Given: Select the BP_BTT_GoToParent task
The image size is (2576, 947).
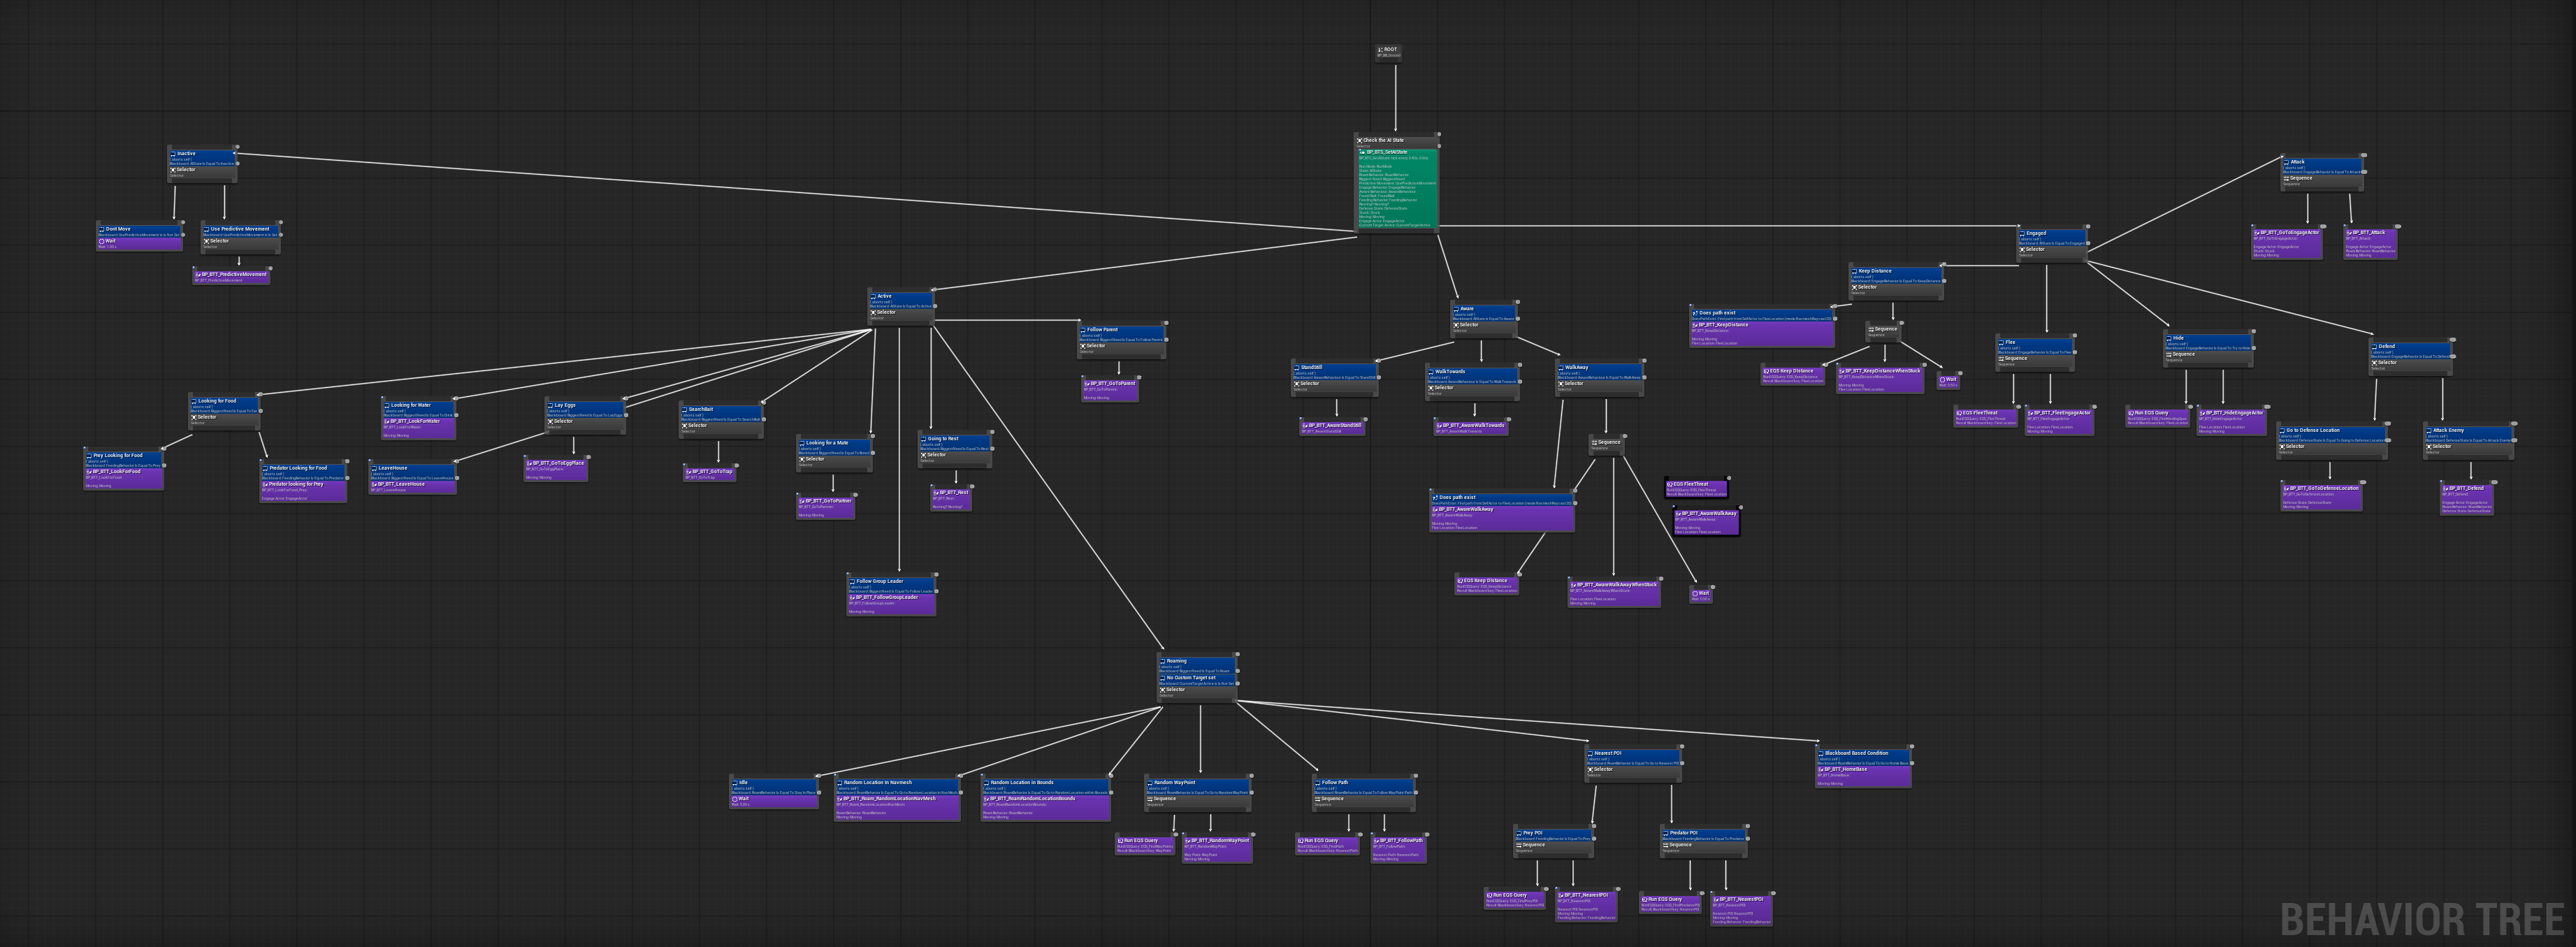Looking at the screenshot, I should coord(1111,389).
